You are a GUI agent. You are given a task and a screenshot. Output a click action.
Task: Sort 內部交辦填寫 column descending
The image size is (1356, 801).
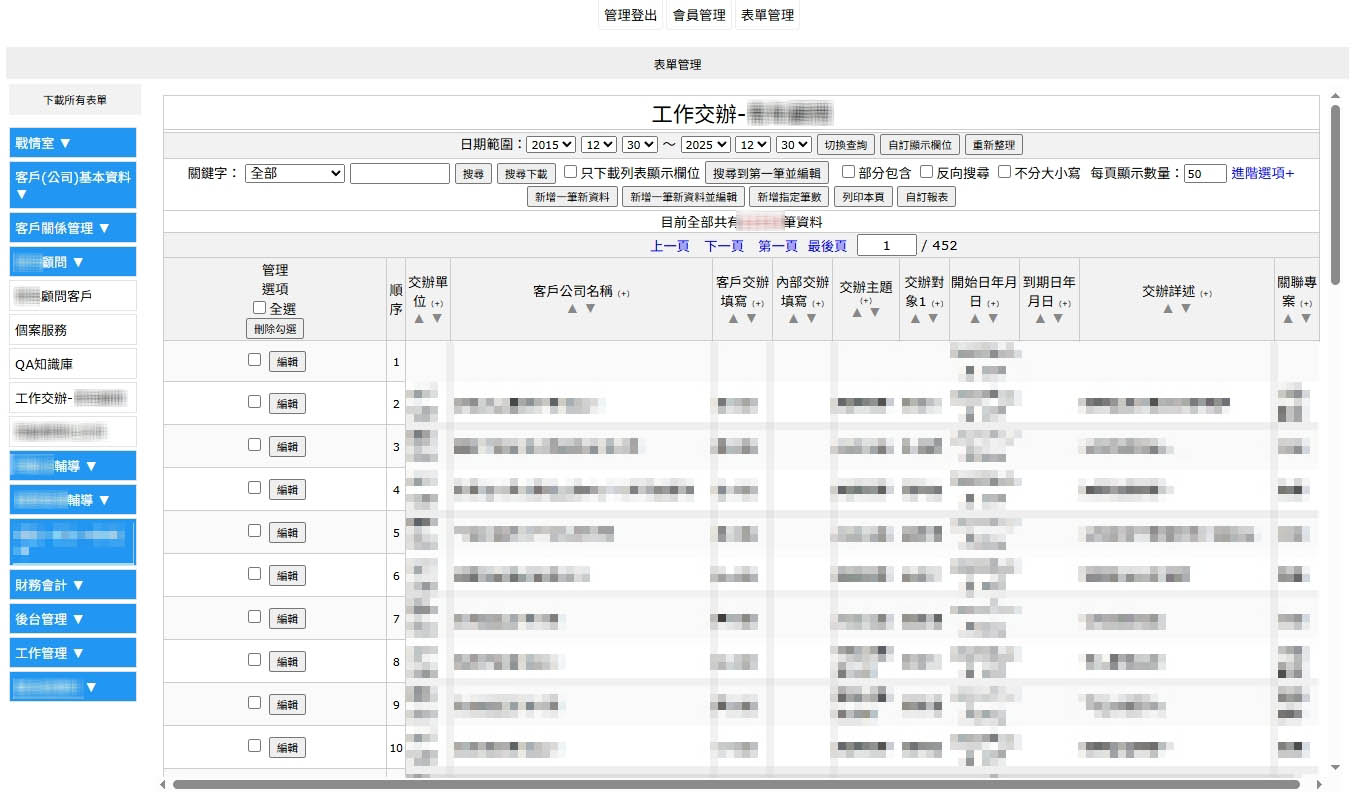tap(812, 318)
